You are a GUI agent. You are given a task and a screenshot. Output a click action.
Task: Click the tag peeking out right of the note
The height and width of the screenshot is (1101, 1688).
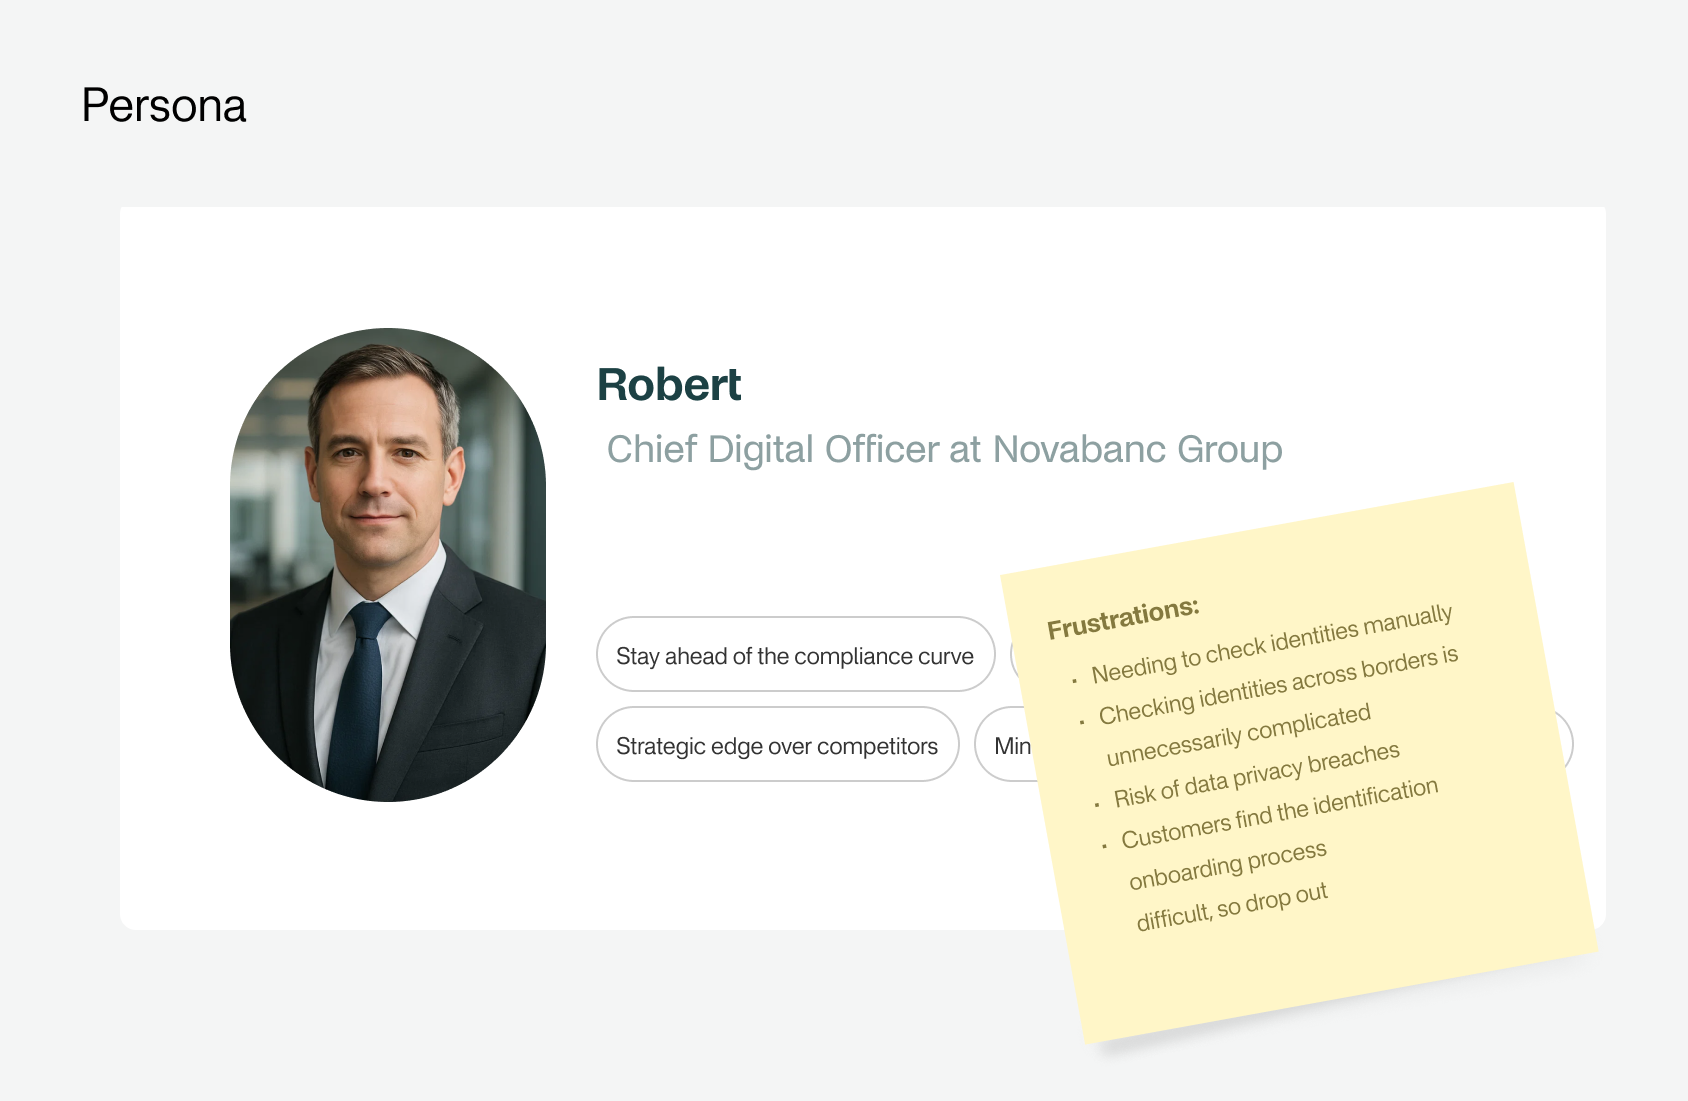click(1560, 742)
